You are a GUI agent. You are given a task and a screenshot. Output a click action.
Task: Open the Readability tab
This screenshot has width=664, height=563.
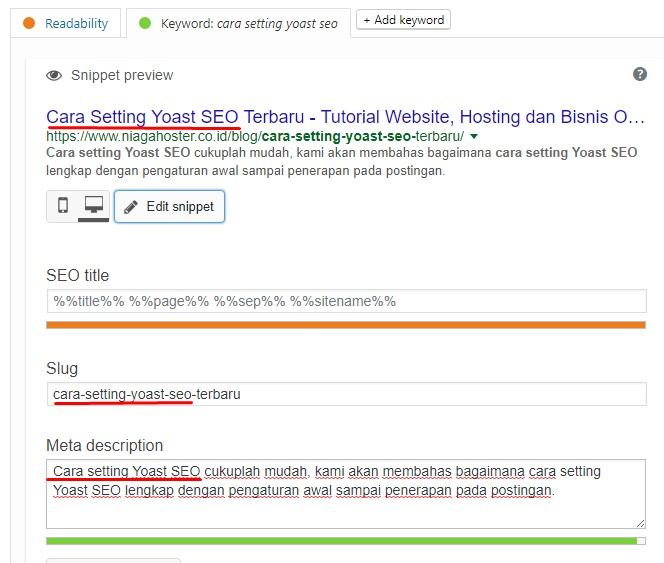[66, 23]
